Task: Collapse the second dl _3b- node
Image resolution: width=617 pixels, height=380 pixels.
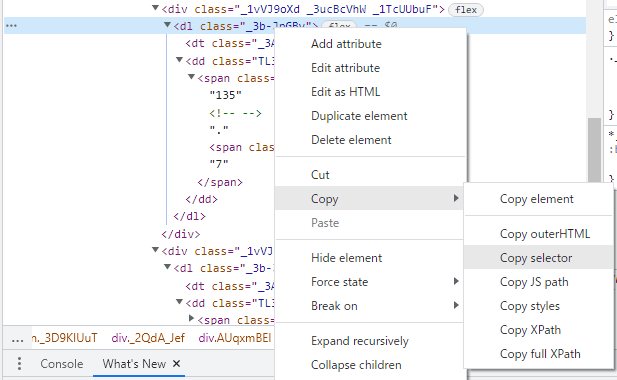Action: pos(167,267)
